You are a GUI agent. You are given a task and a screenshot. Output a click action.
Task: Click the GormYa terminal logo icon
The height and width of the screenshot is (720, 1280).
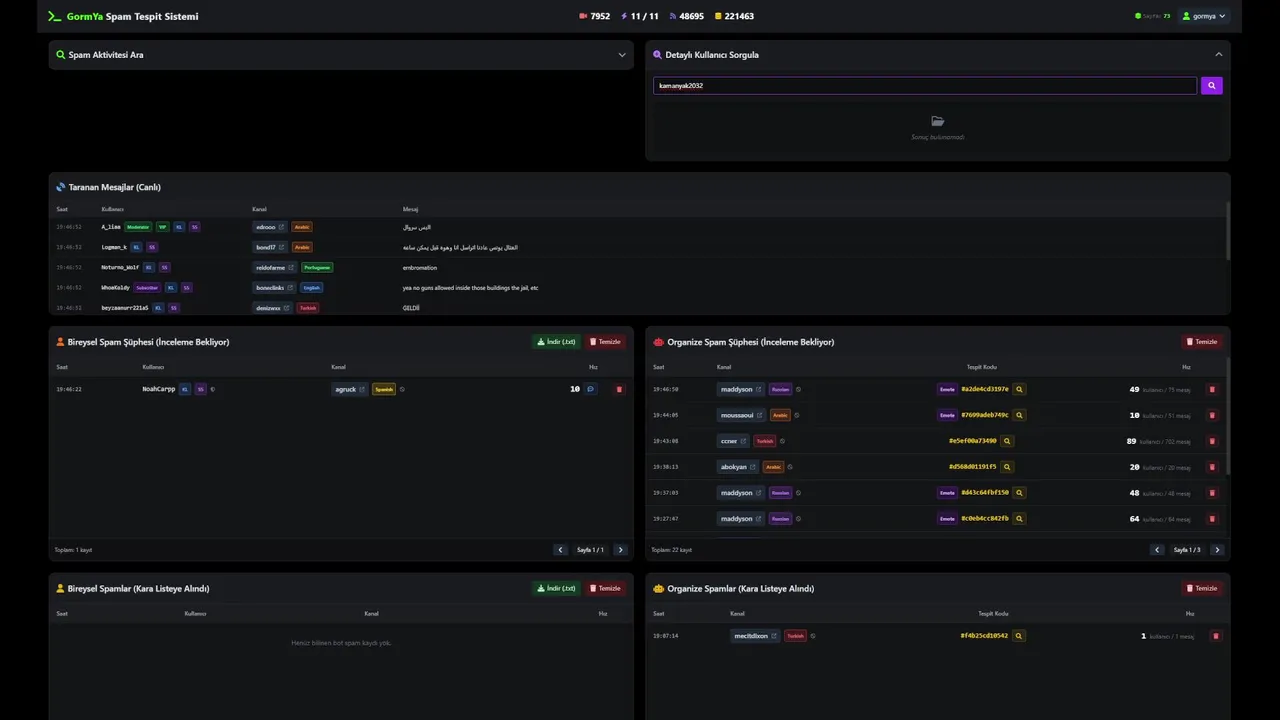pos(55,16)
